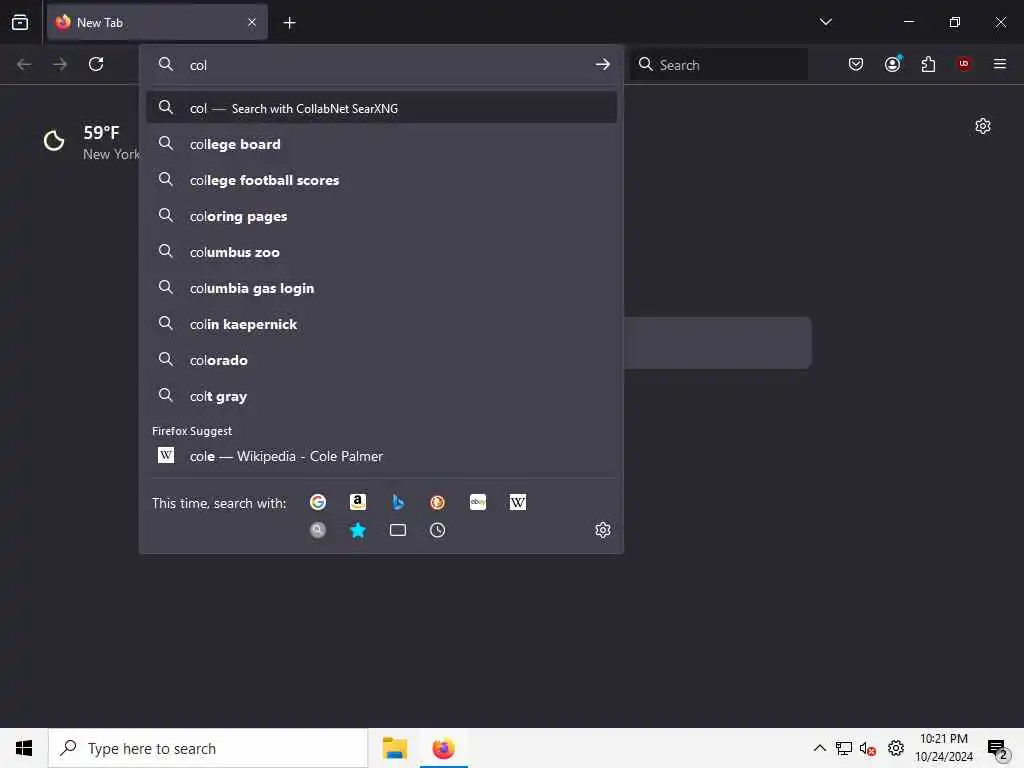Open the Windows Start menu
This screenshot has width=1024, height=768.
(x=24, y=748)
